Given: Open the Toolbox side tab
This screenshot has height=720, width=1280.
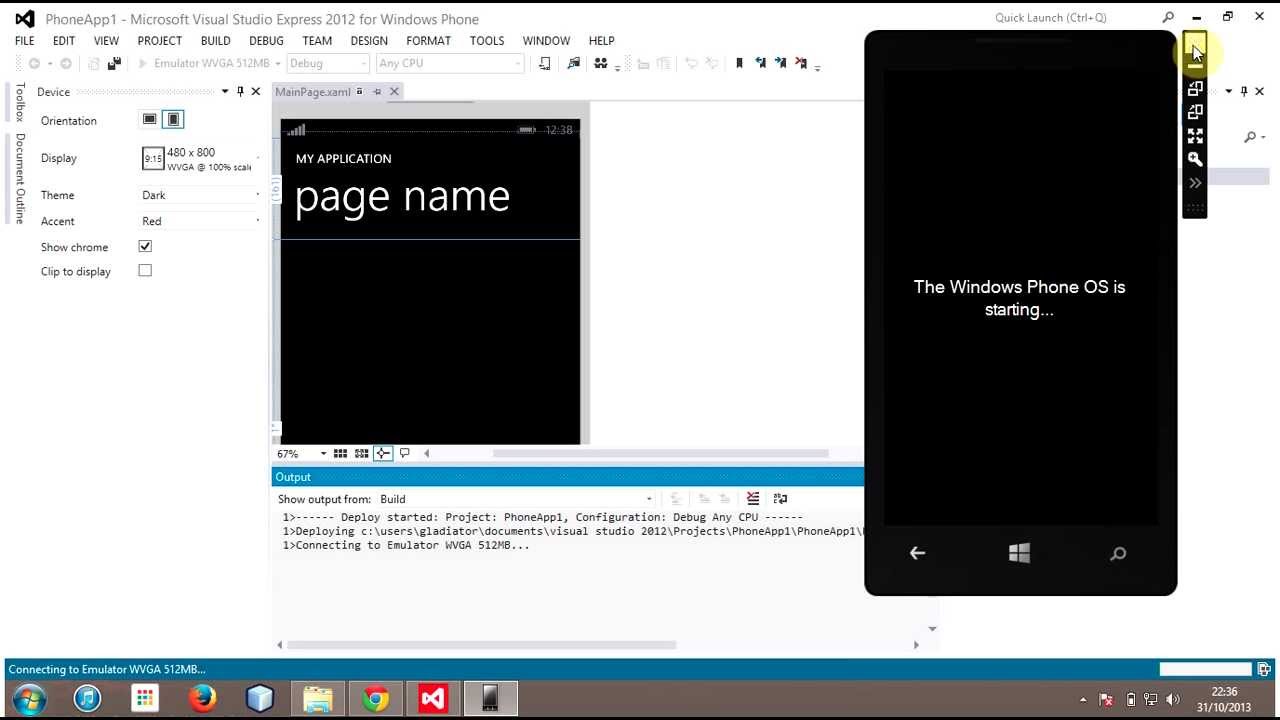Looking at the screenshot, I should (19, 102).
